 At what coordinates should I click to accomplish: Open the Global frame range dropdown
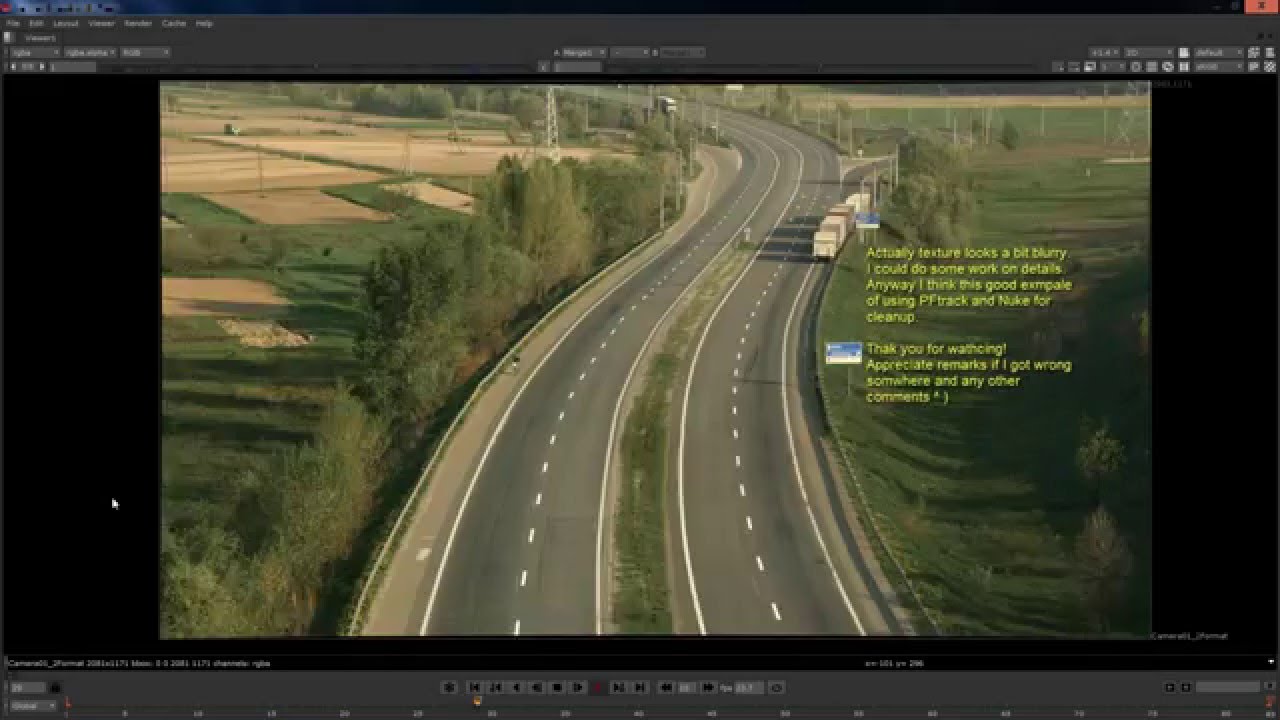(x=33, y=705)
